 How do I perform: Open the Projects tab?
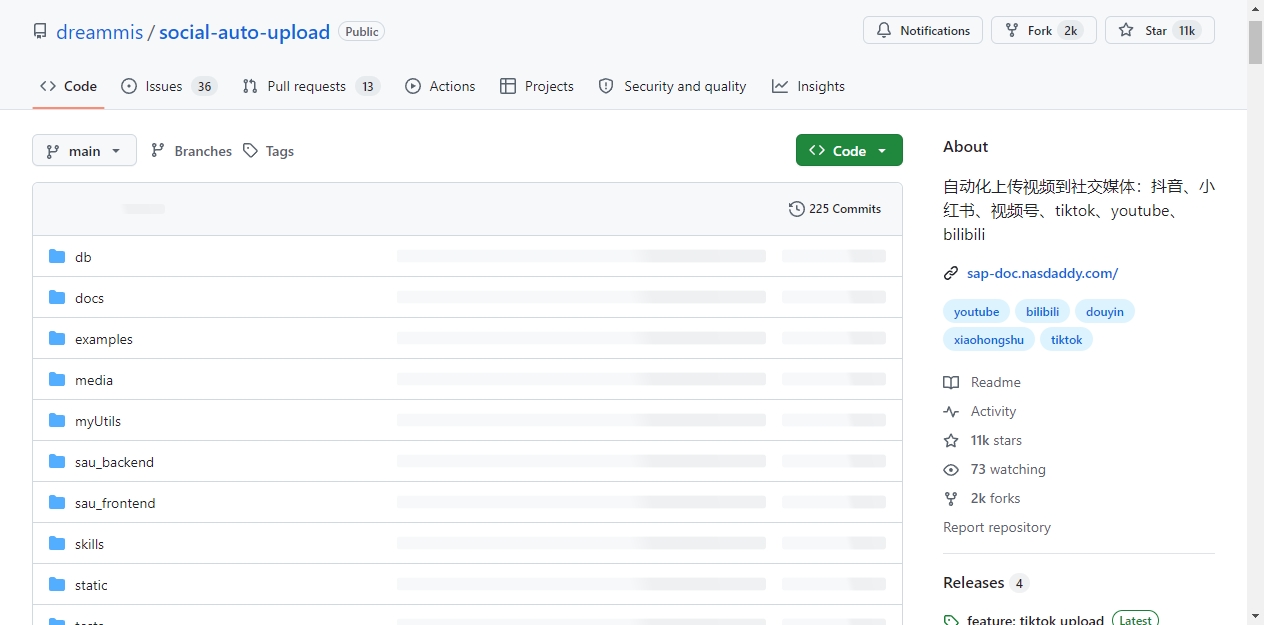[537, 86]
